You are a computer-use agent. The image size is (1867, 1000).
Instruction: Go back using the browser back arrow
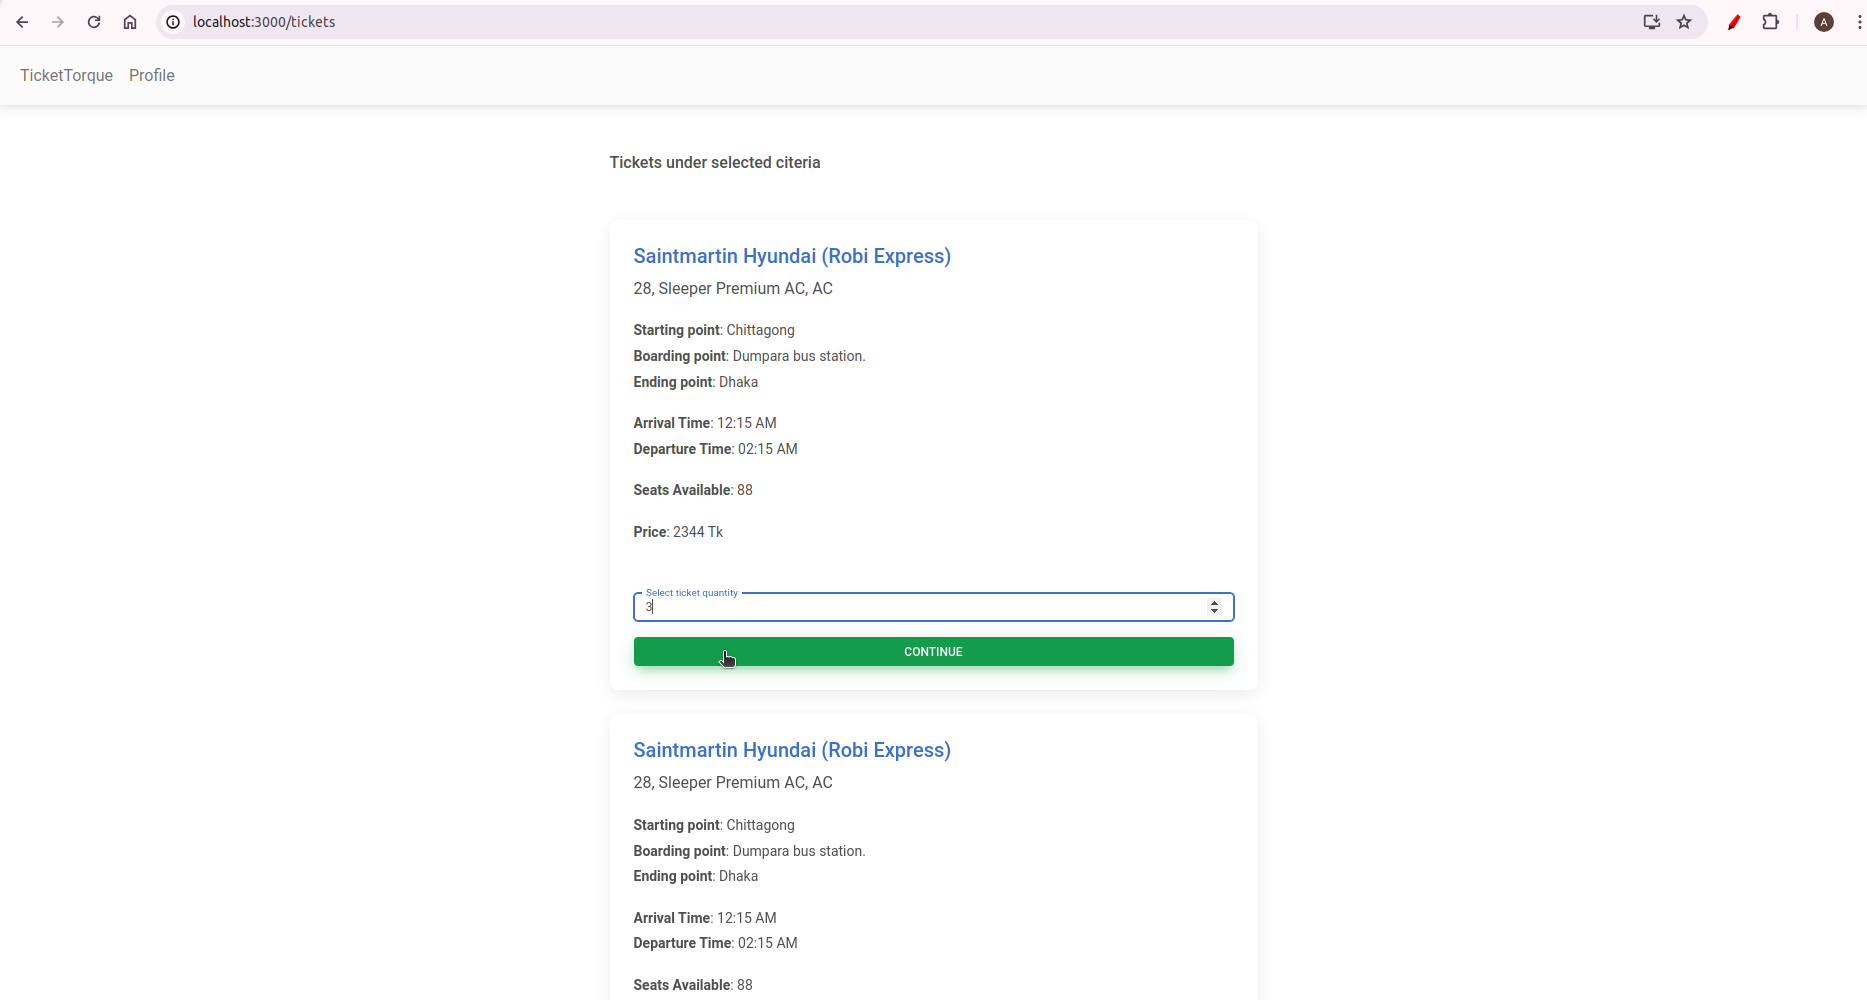coord(22,22)
